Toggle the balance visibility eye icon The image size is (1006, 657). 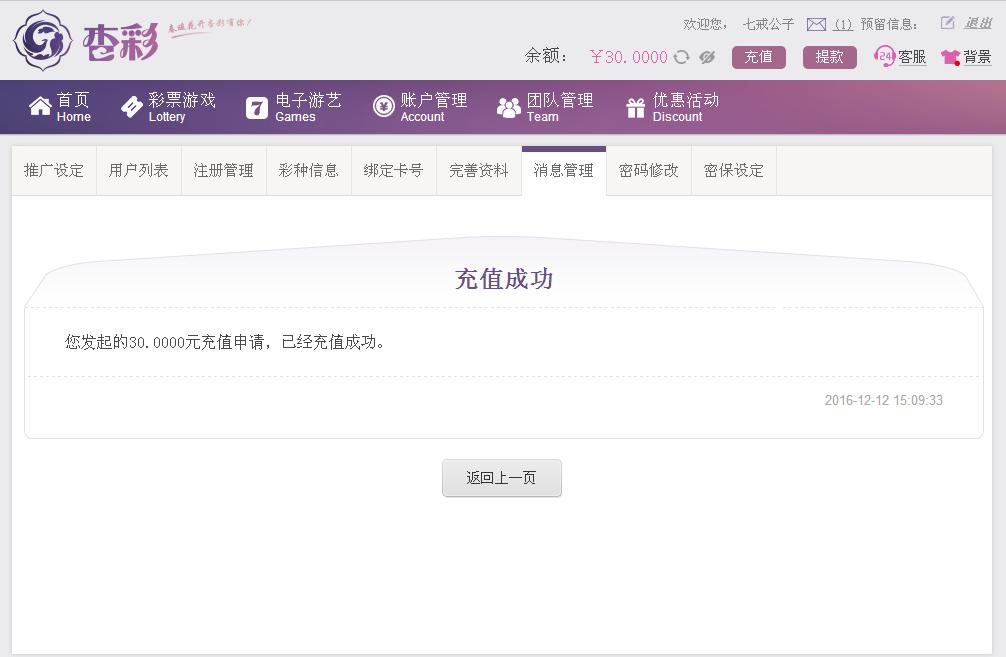708,57
